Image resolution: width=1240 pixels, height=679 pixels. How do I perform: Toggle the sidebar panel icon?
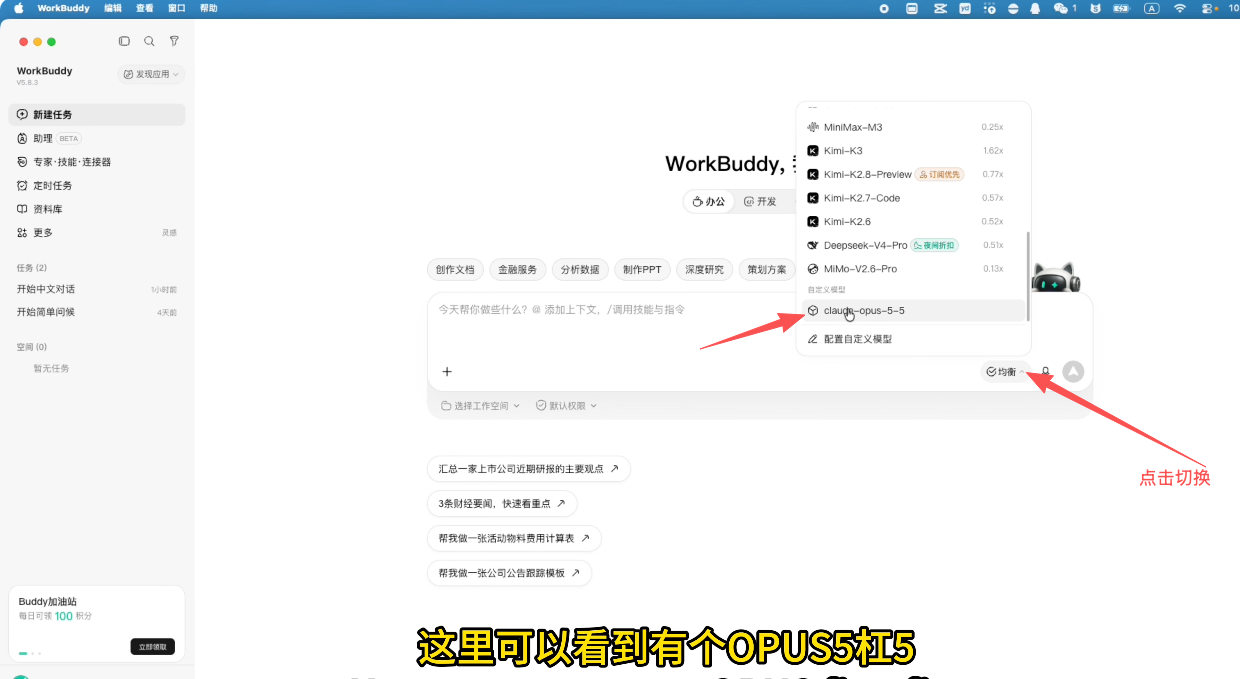(x=124, y=41)
